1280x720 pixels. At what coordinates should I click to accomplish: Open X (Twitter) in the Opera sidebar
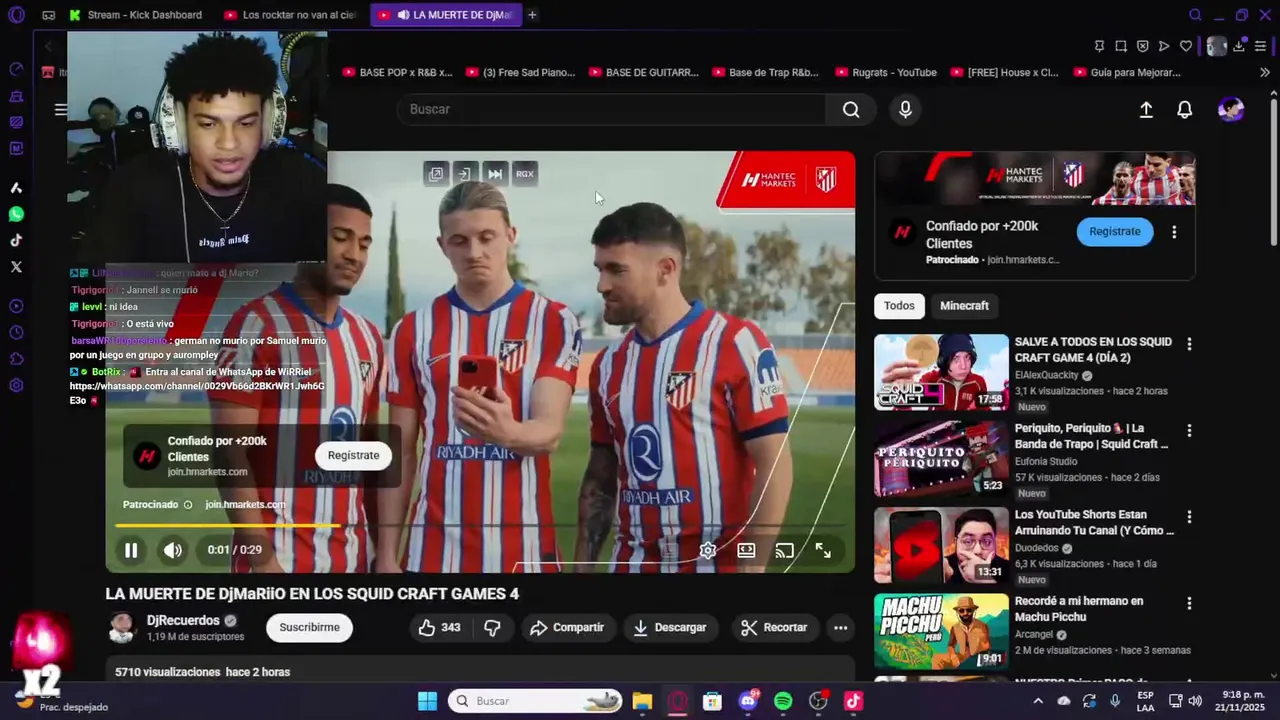click(x=16, y=266)
